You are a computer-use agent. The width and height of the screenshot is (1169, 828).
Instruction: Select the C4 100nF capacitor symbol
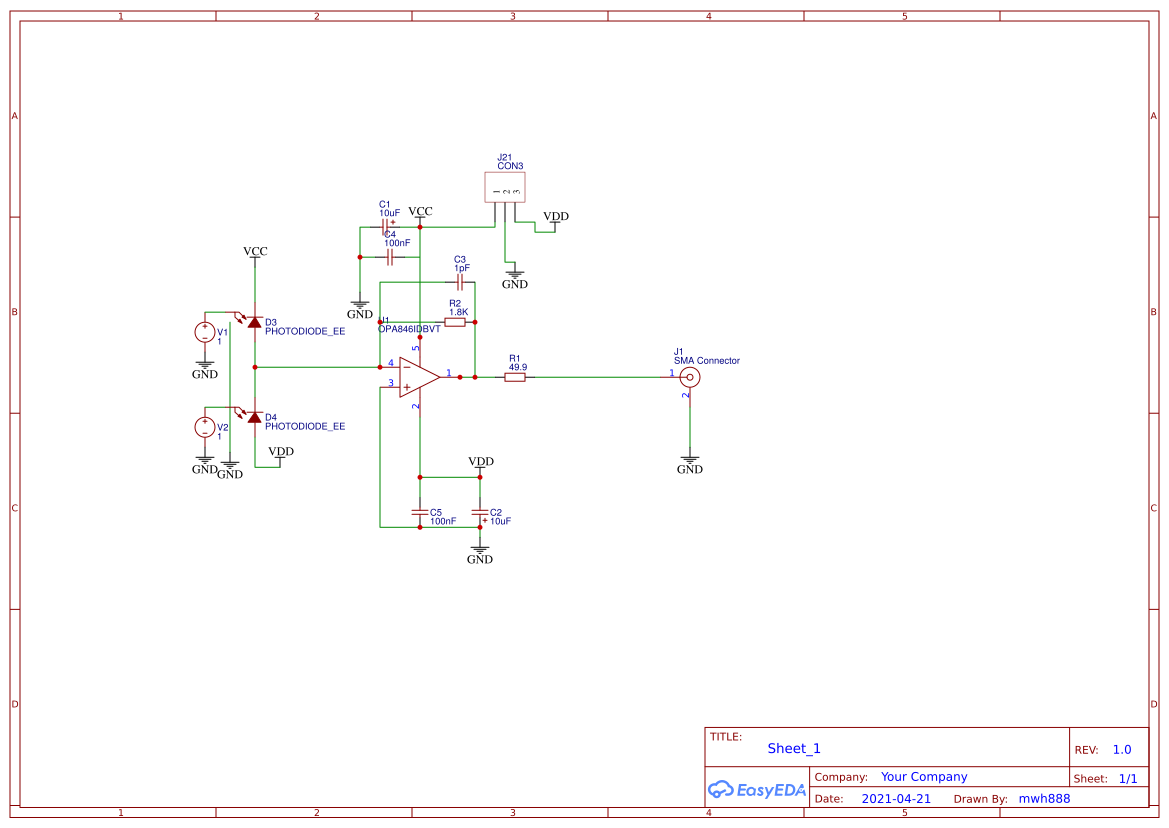point(390,257)
